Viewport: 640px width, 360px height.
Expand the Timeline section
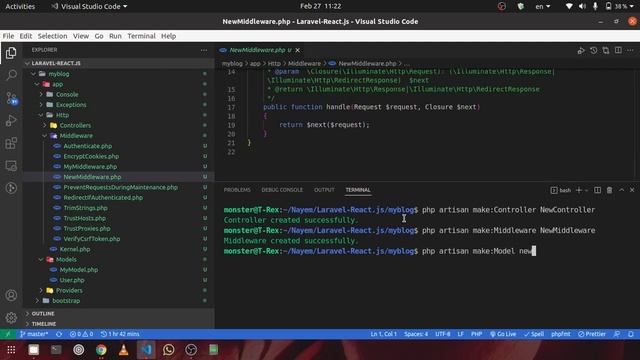tap(118, 324)
